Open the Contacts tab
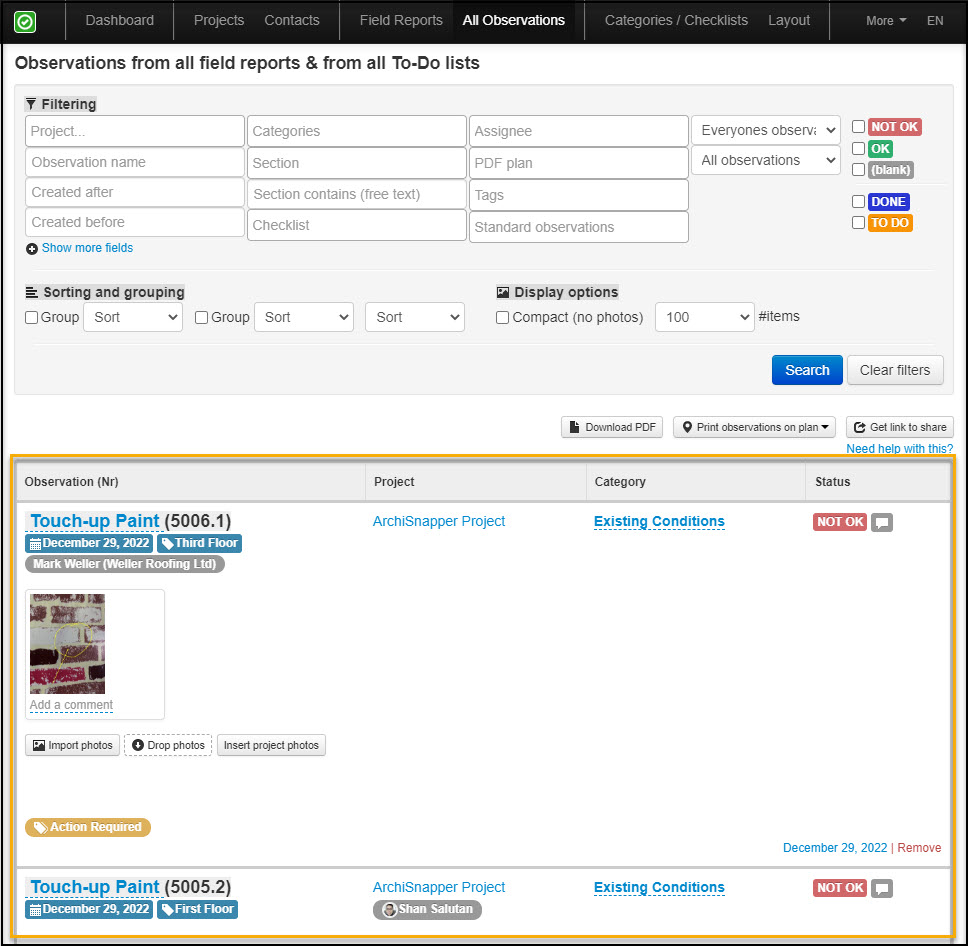Viewport: 968px width, 946px height. [292, 20]
